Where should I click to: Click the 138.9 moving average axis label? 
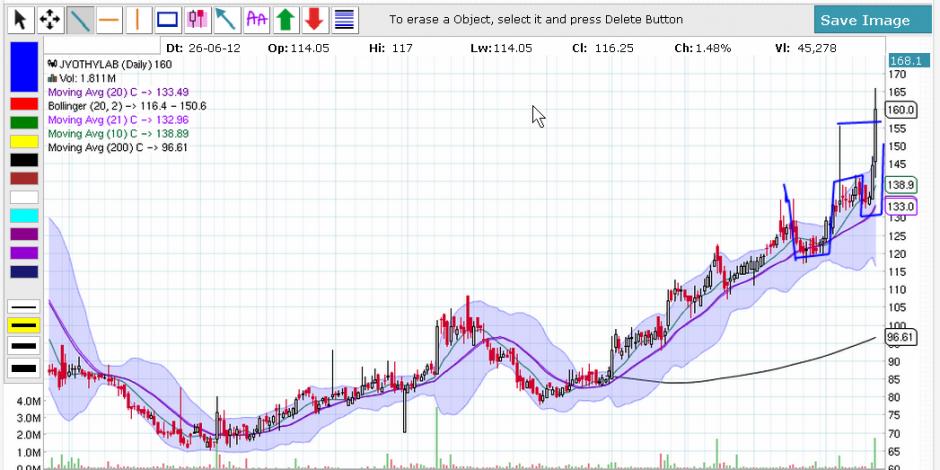pyautogui.click(x=902, y=185)
